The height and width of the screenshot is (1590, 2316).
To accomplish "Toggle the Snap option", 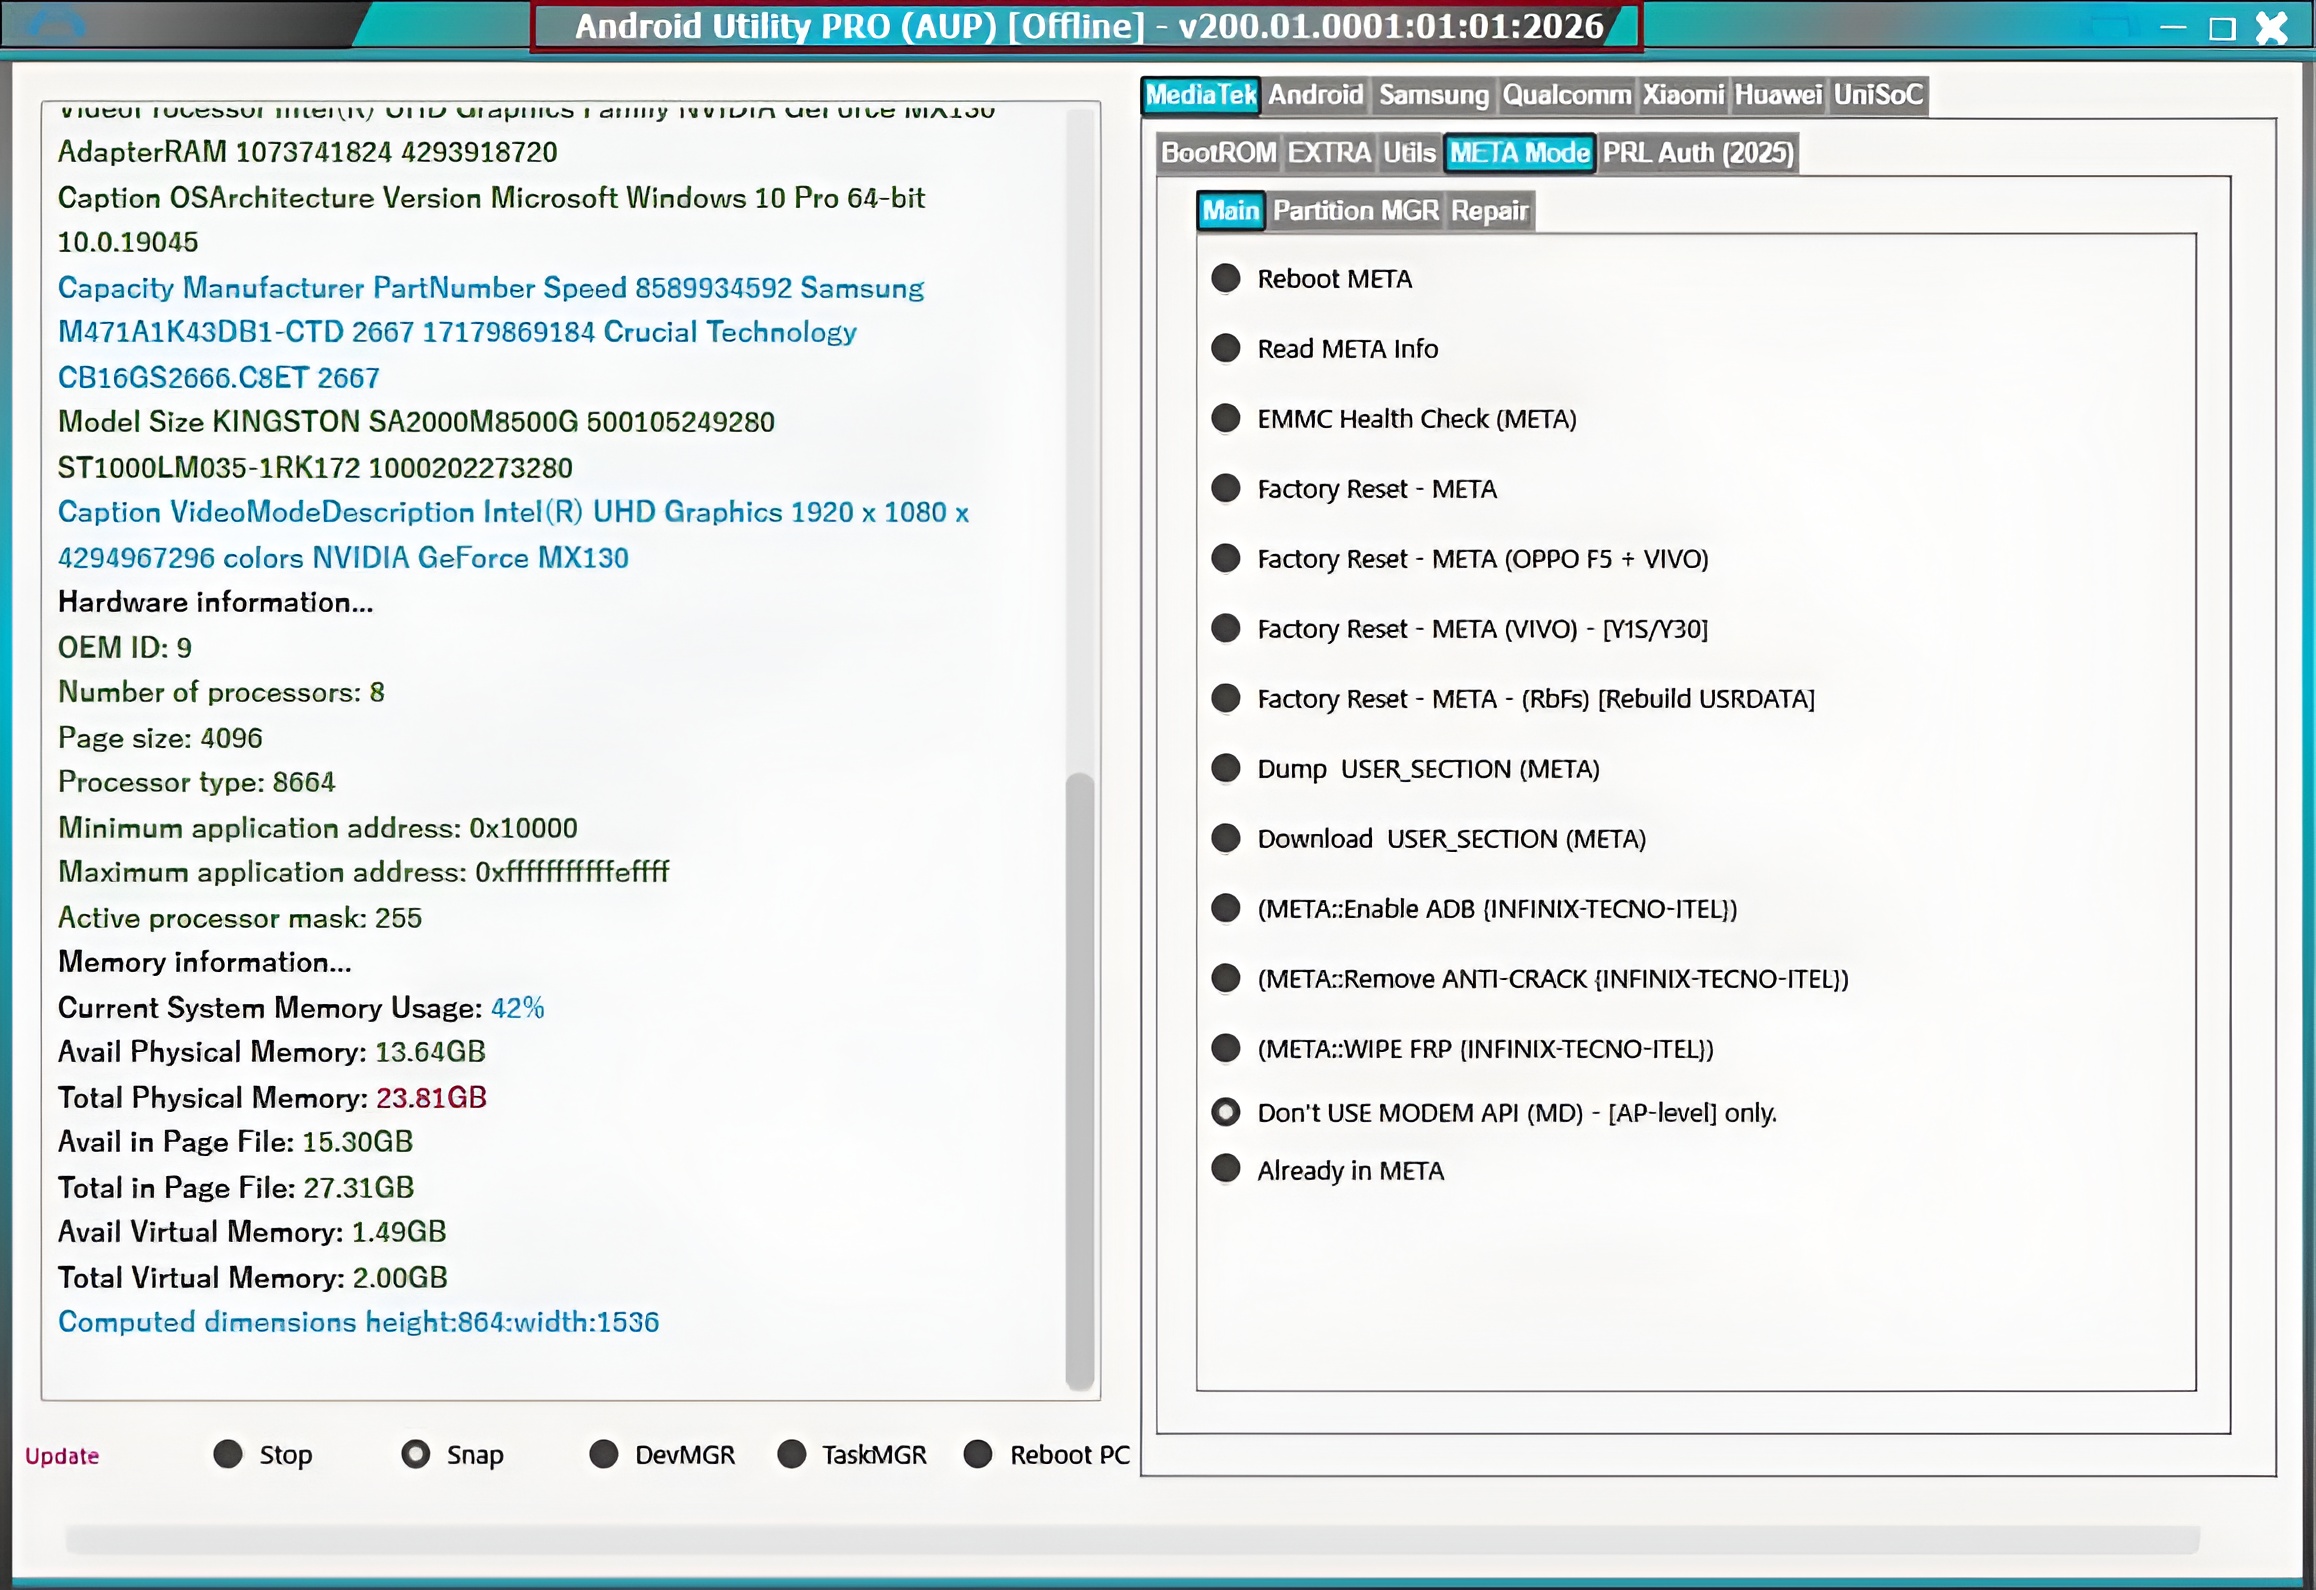I will (x=416, y=1454).
